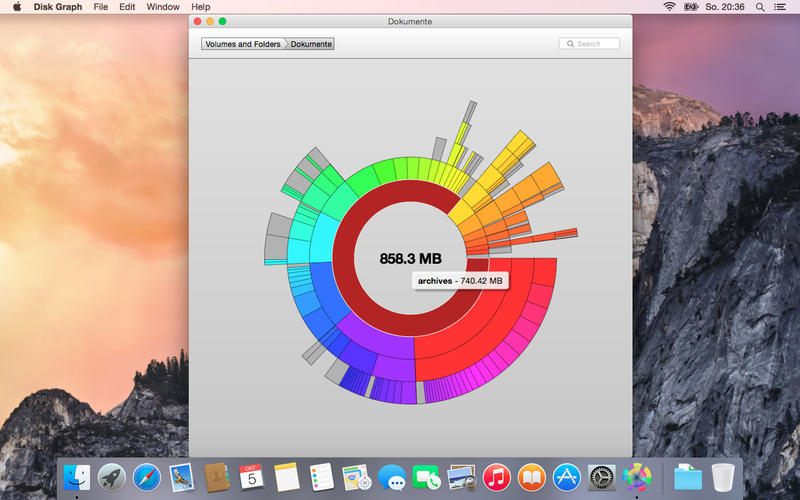The height and width of the screenshot is (500, 800).
Task: Open Launchpad from the dock
Action: tap(112, 478)
